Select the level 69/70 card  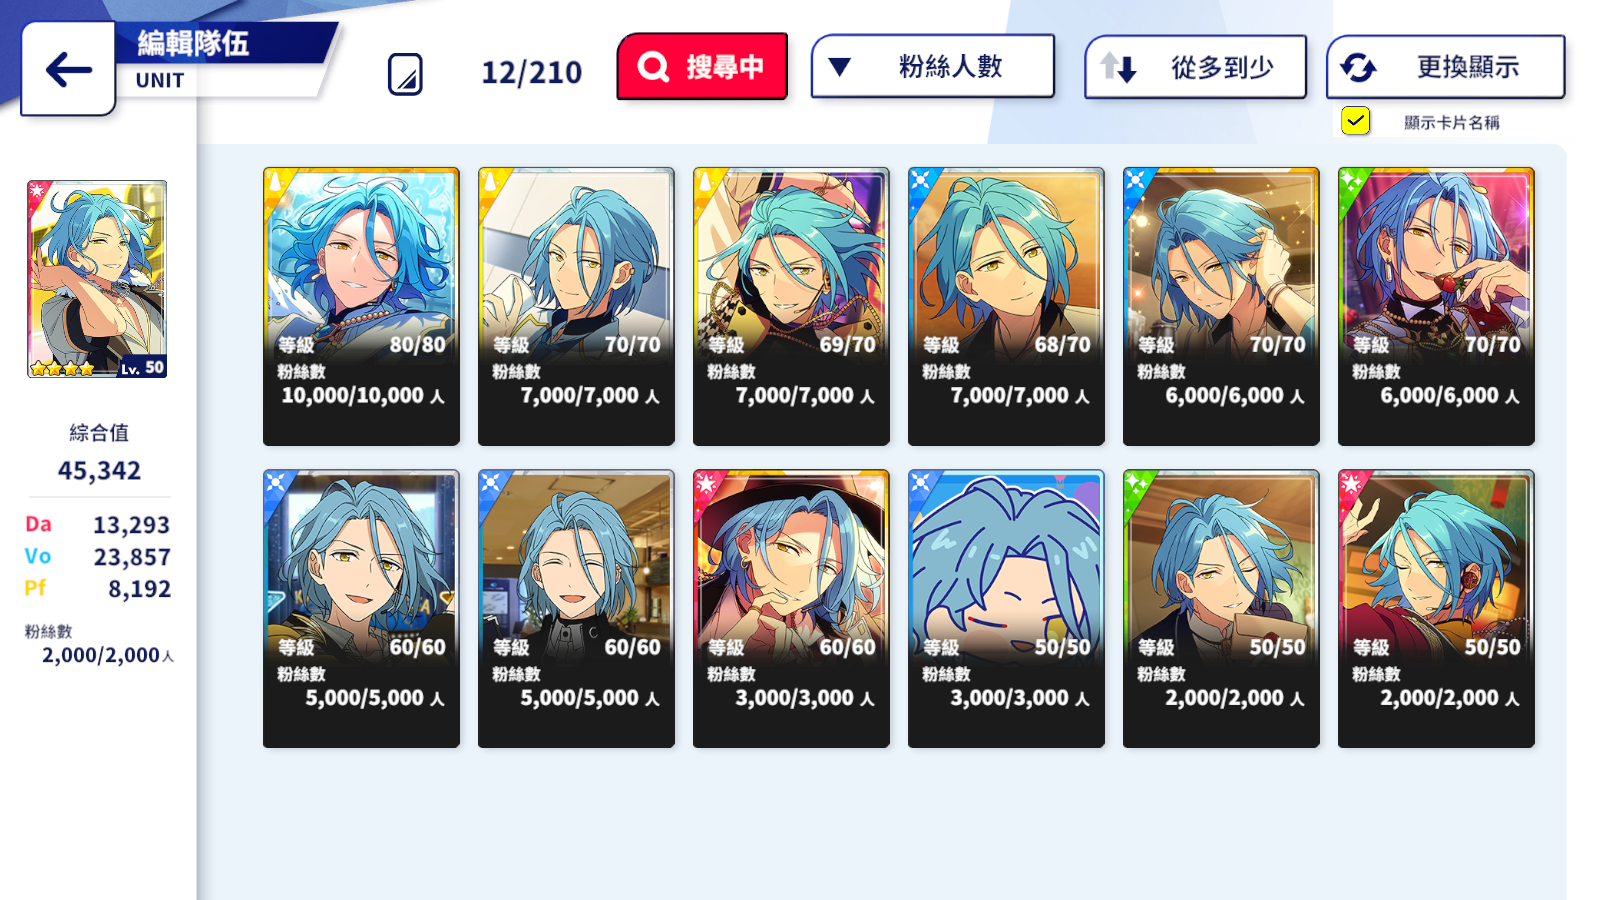(791, 306)
